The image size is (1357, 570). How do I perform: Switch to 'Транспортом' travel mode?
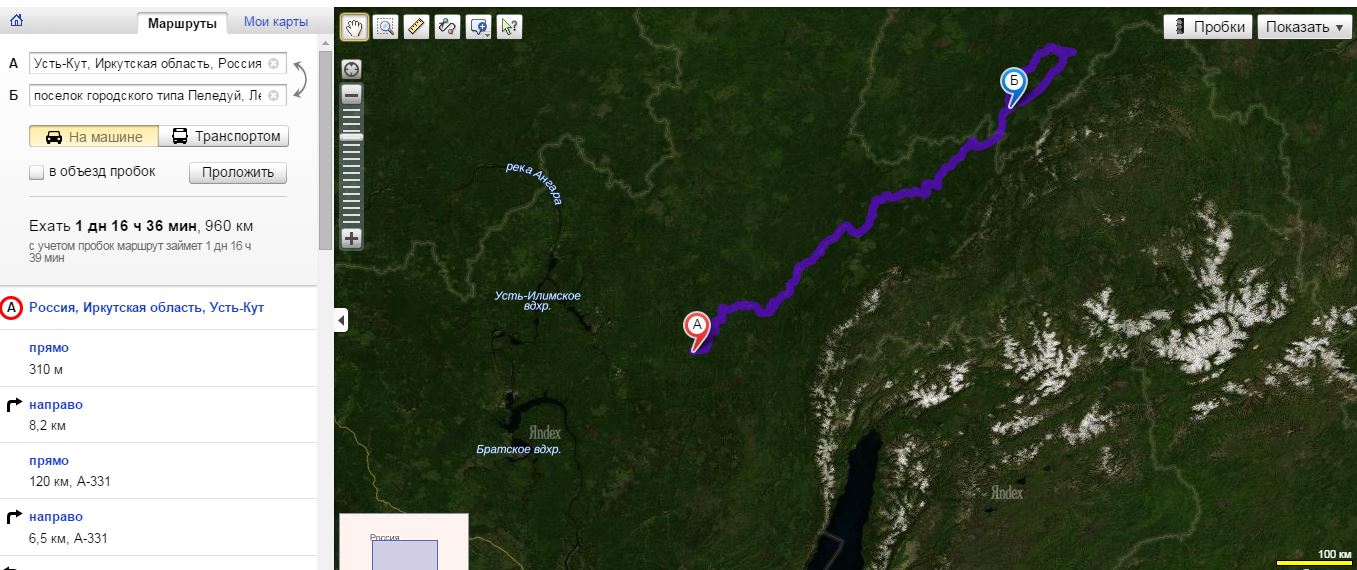coord(224,137)
